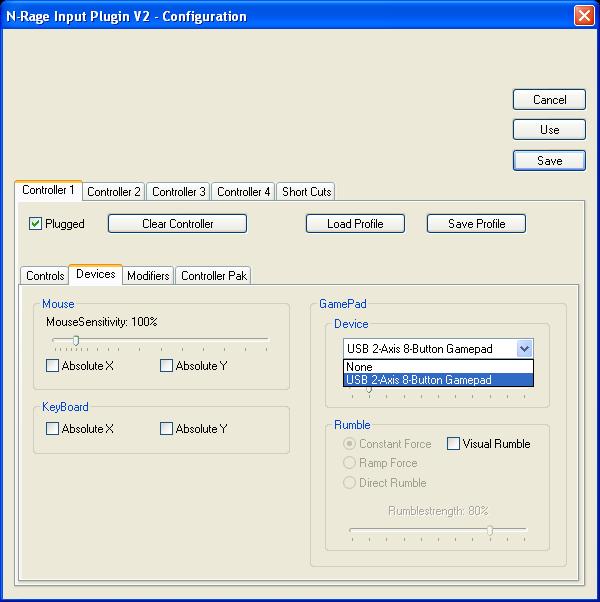Click the Save Profile button
Image resolution: width=600 pixels, height=602 pixels.
coord(476,224)
